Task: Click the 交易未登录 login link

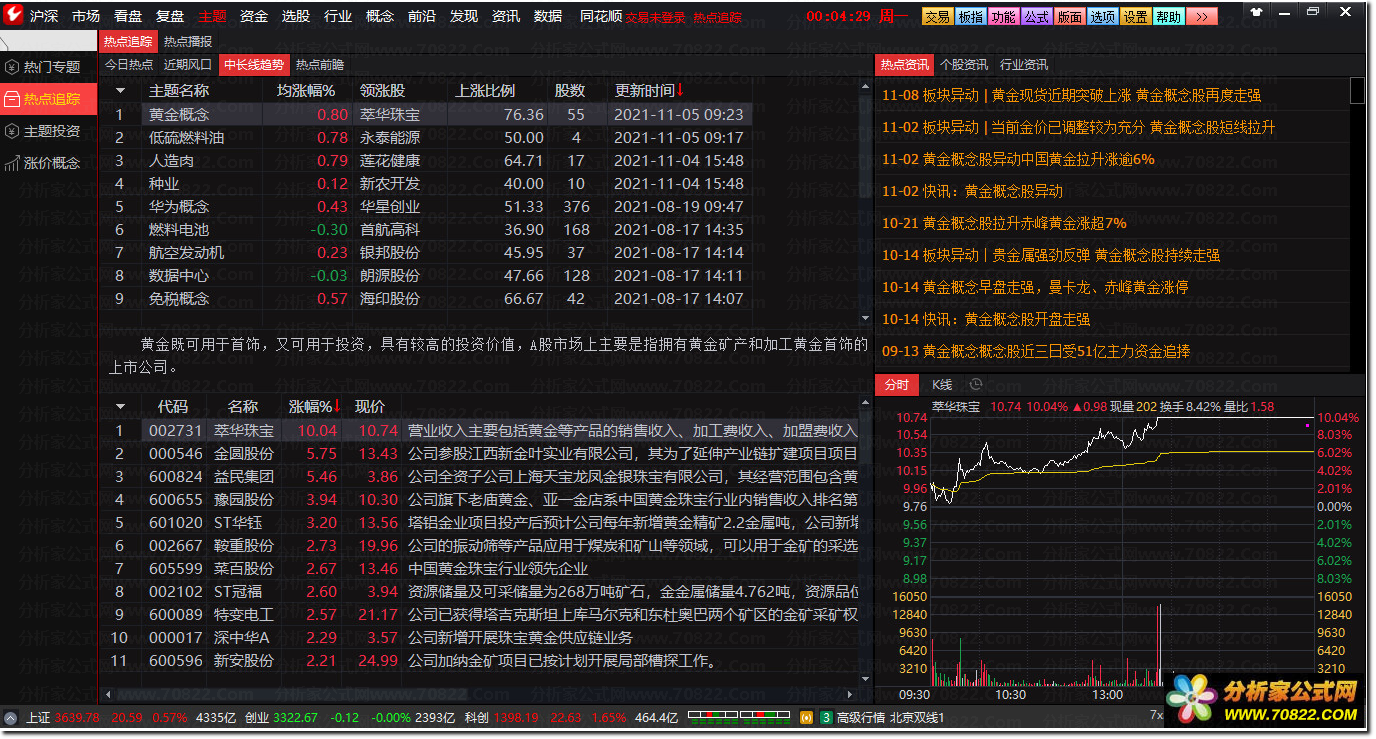Action: coord(655,18)
